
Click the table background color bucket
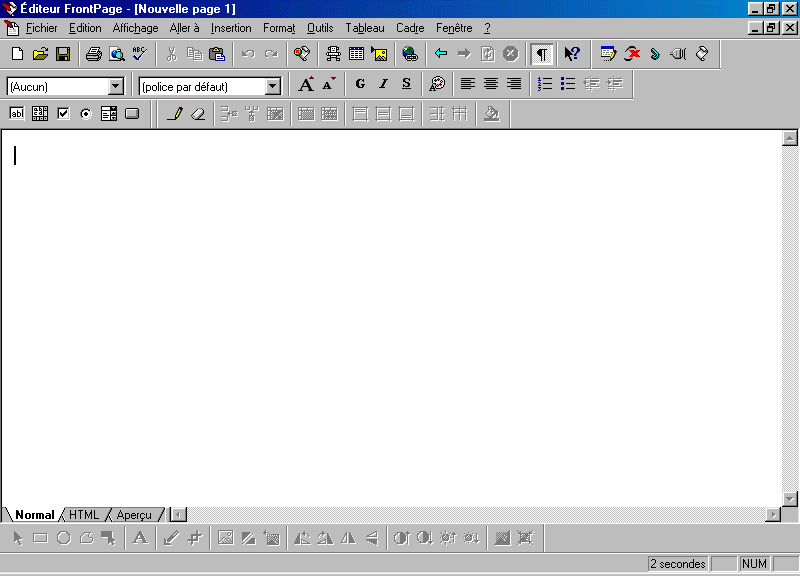[491, 114]
